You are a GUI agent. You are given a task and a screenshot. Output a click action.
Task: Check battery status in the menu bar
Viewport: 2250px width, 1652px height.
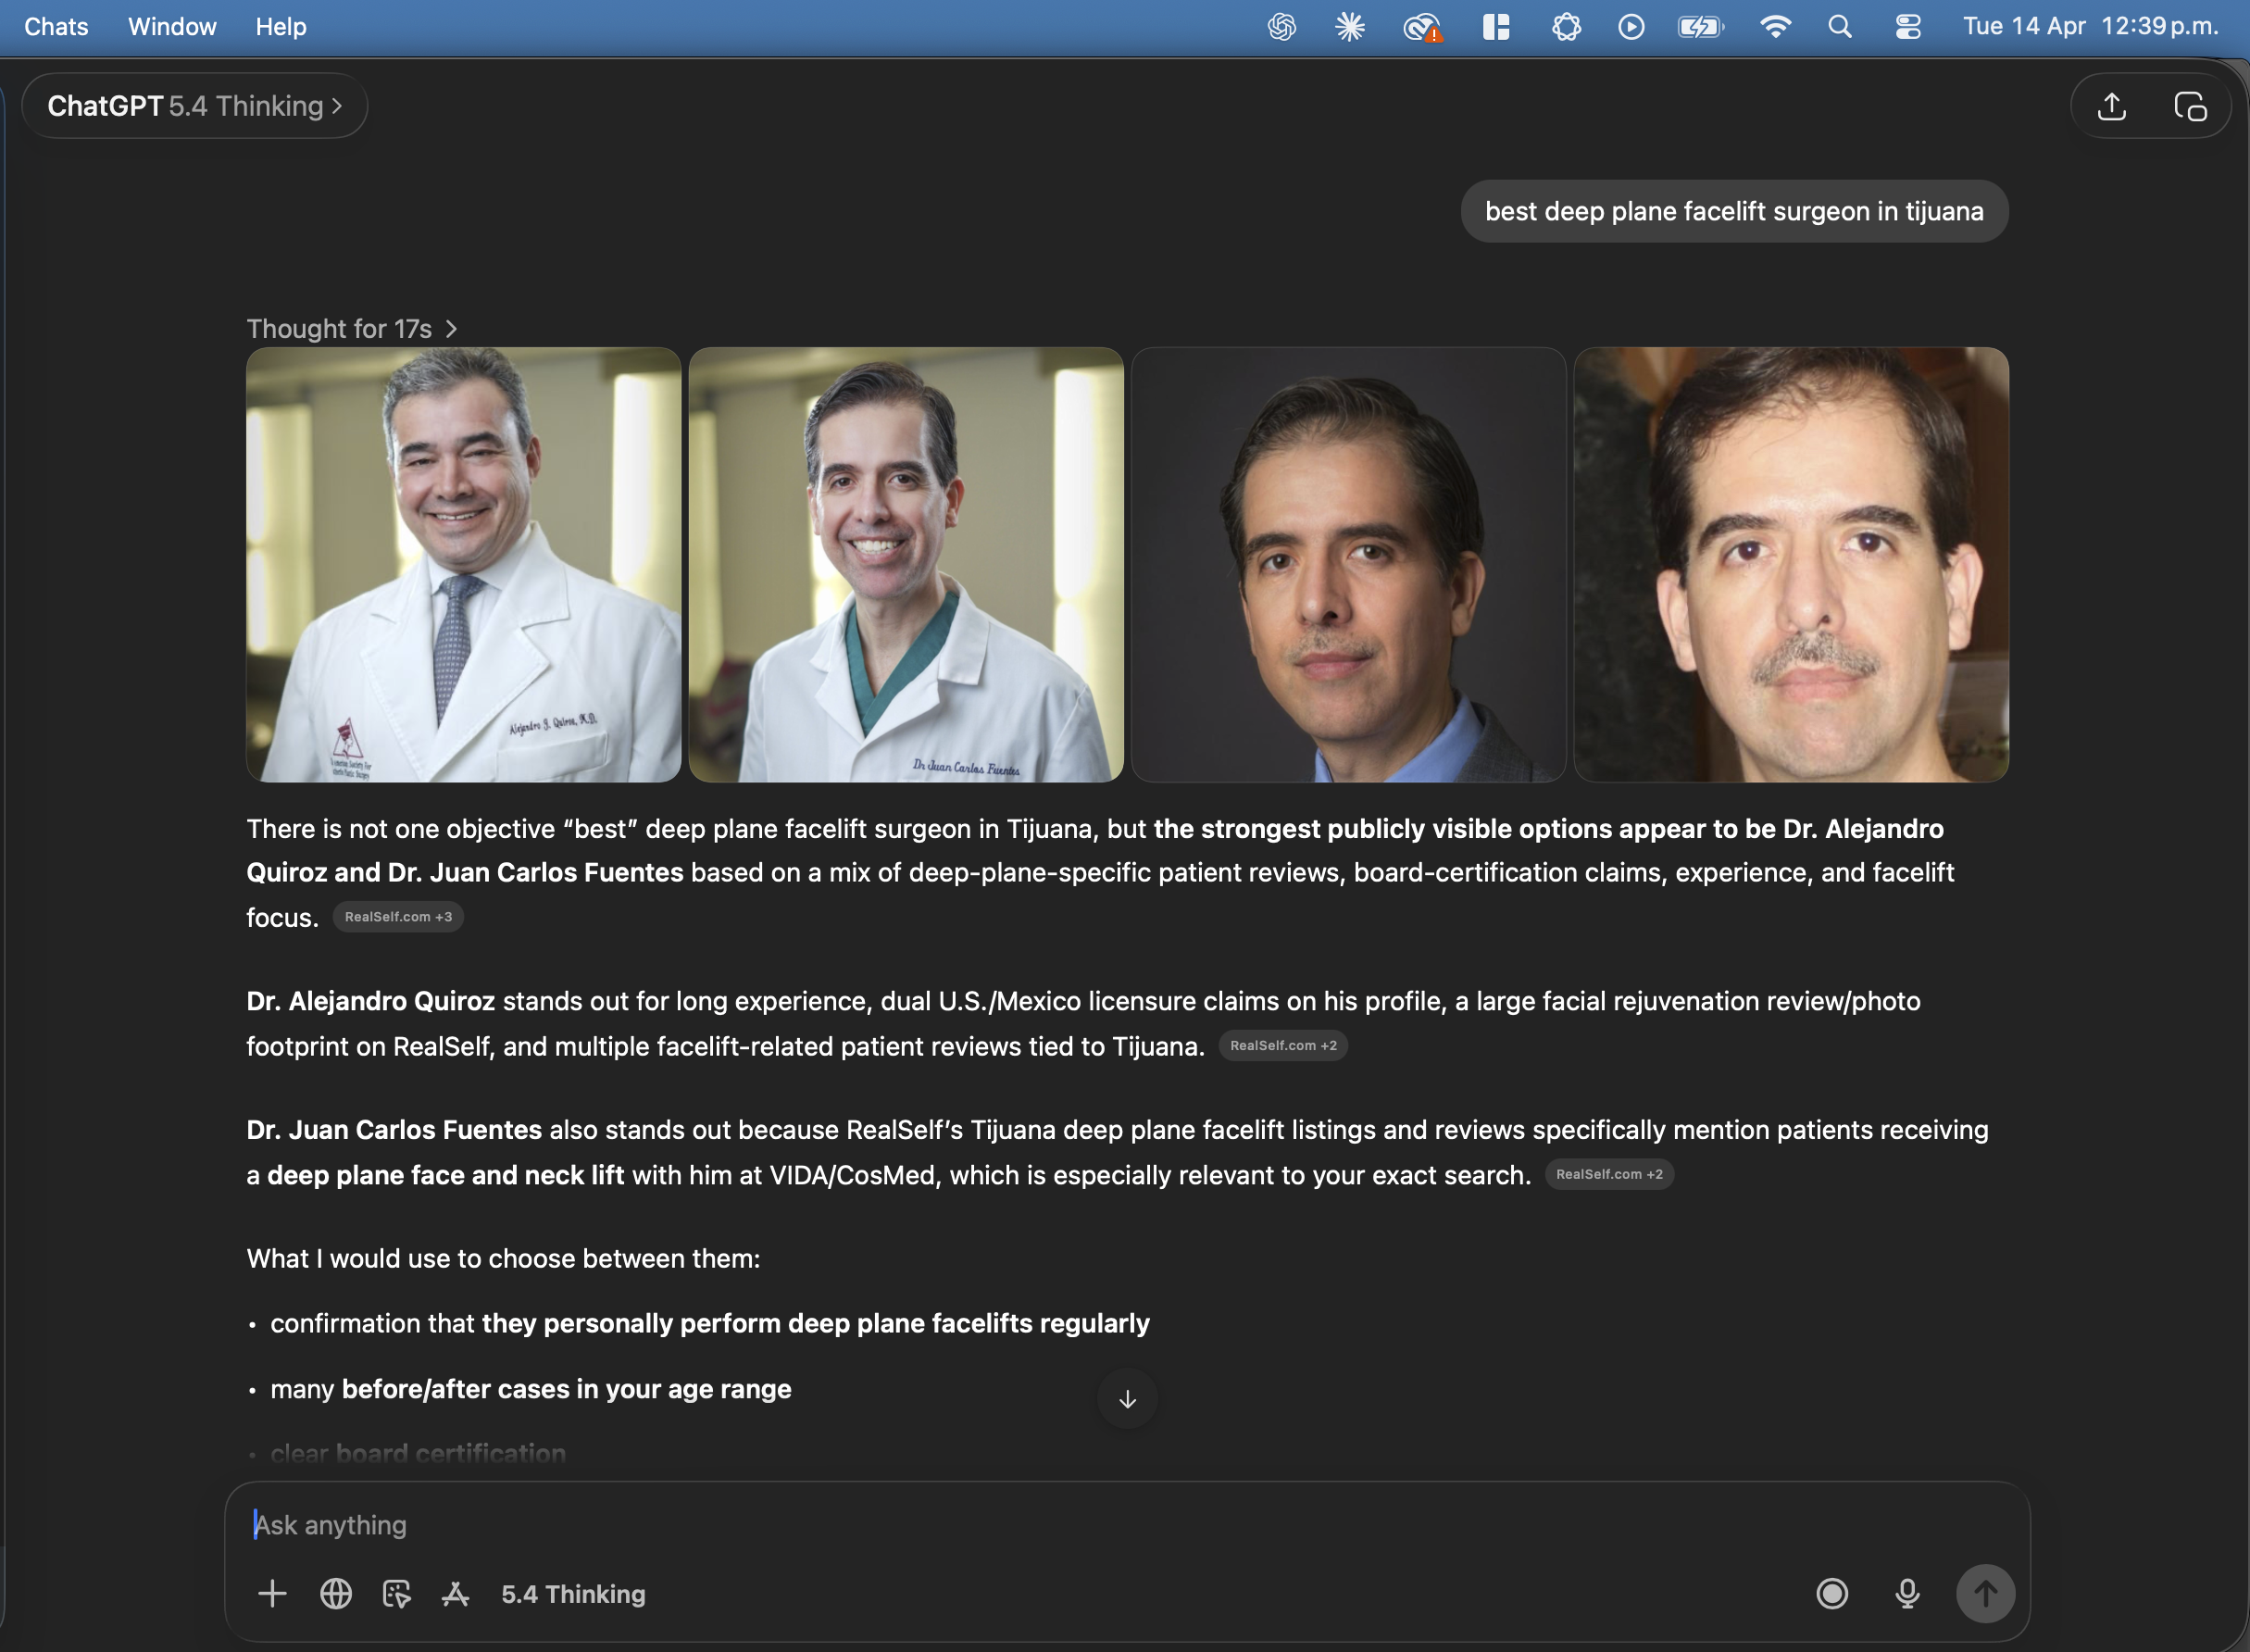pos(1700,27)
